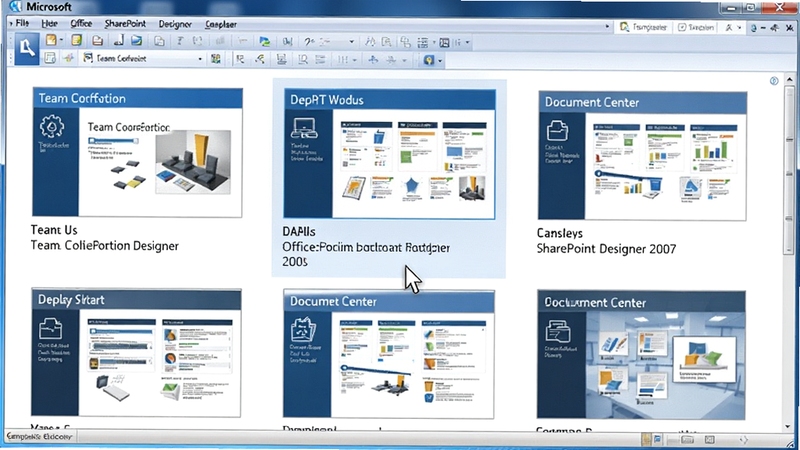
Task: Open the dropdown arrow at end of top toolbar
Action: (467, 43)
